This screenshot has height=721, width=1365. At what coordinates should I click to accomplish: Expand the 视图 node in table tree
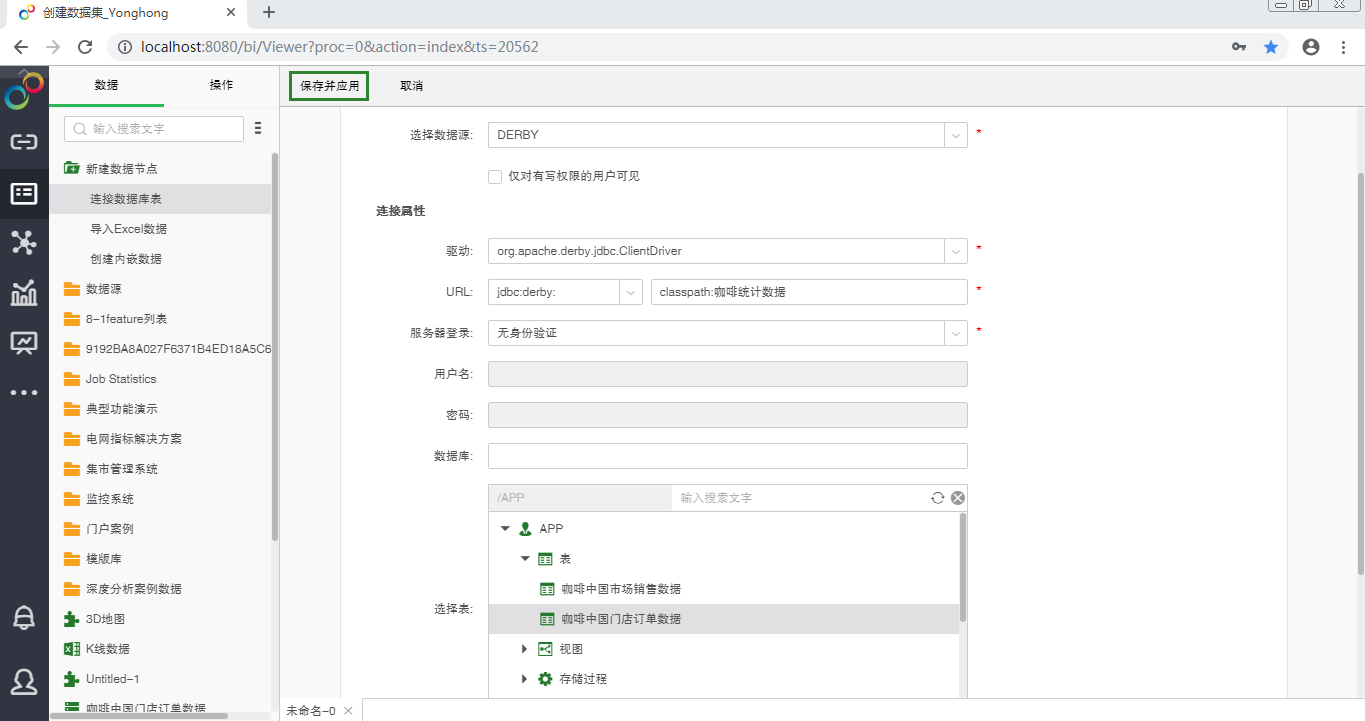point(524,648)
